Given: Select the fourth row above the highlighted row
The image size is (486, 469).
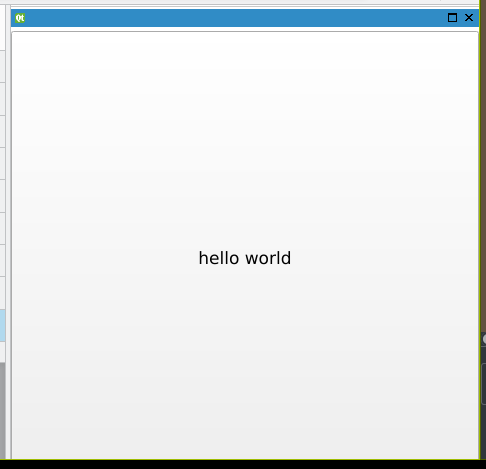Looking at the screenshot, I should (2, 196).
